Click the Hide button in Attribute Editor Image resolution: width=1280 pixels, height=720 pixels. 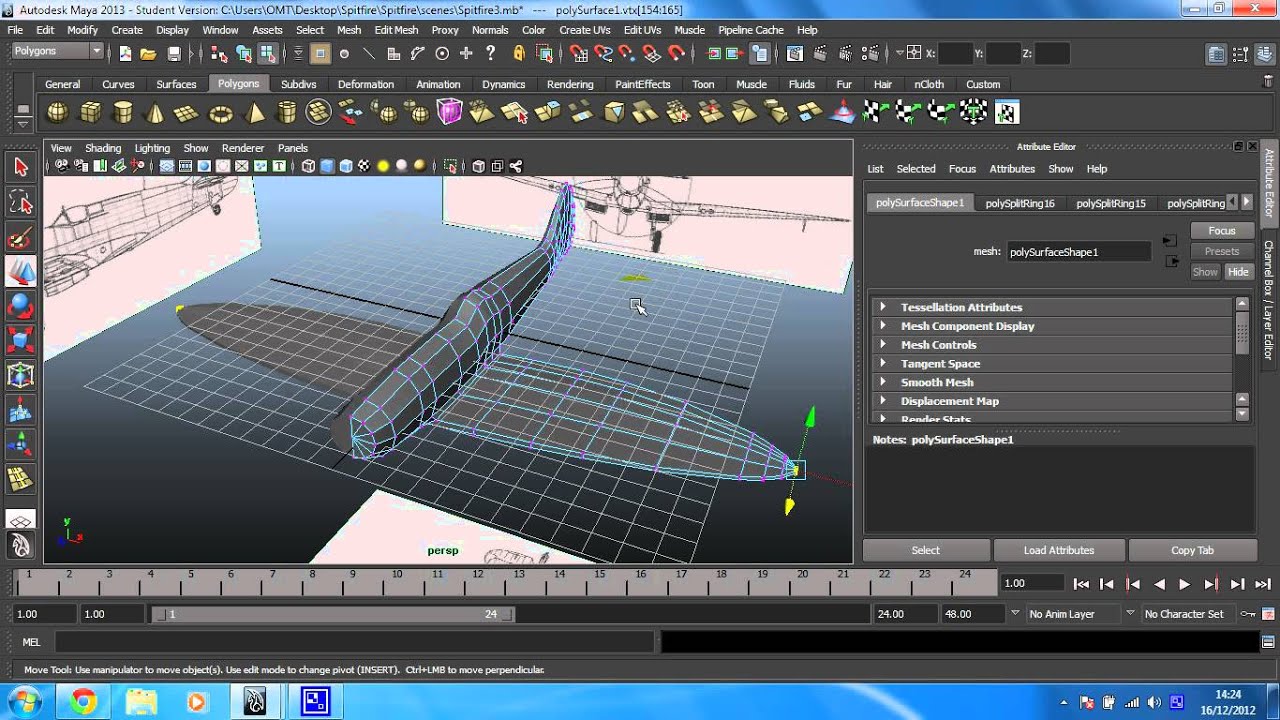coord(1238,272)
